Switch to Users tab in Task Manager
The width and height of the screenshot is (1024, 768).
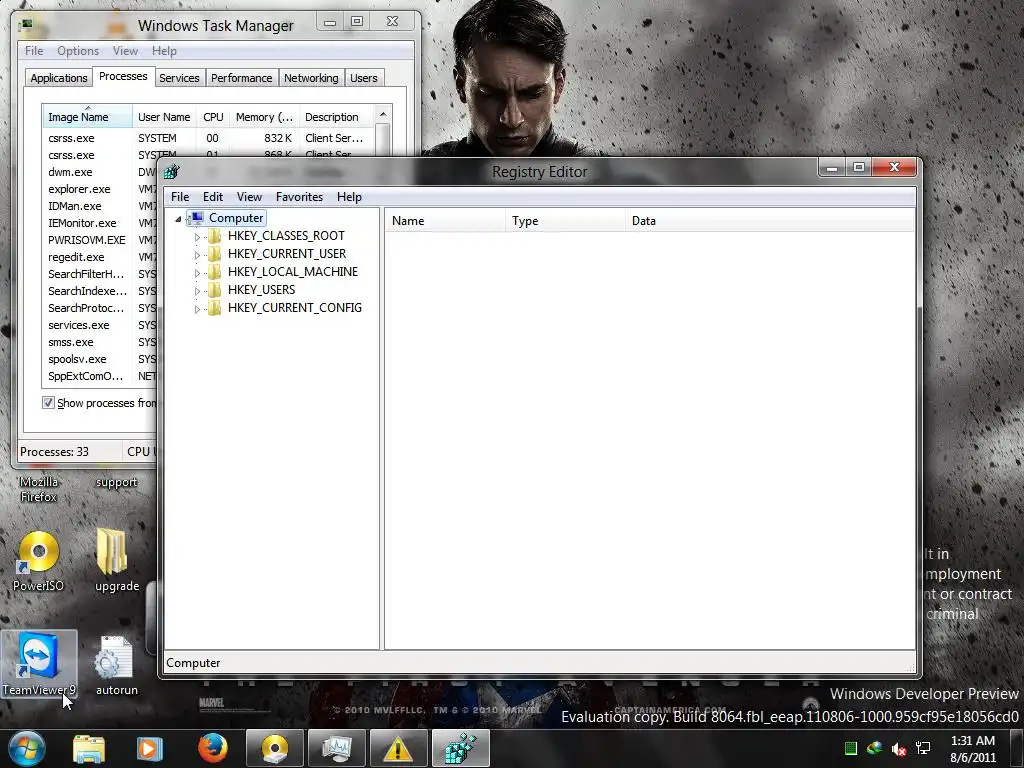(x=364, y=78)
